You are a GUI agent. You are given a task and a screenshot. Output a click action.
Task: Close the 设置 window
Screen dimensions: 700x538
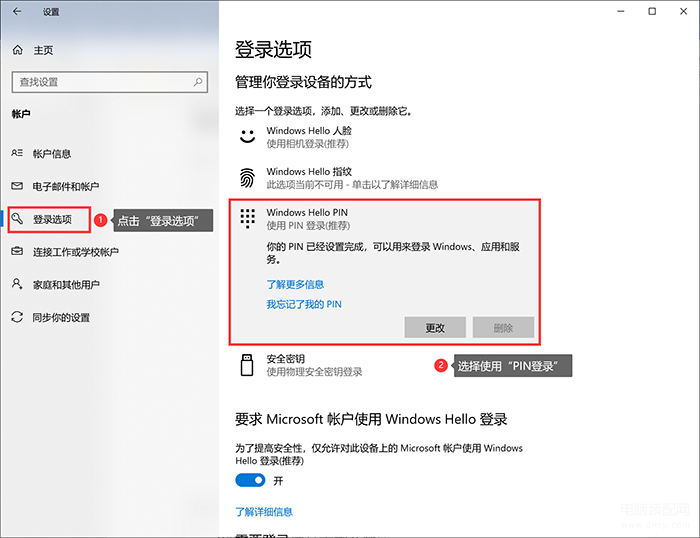point(683,11)
